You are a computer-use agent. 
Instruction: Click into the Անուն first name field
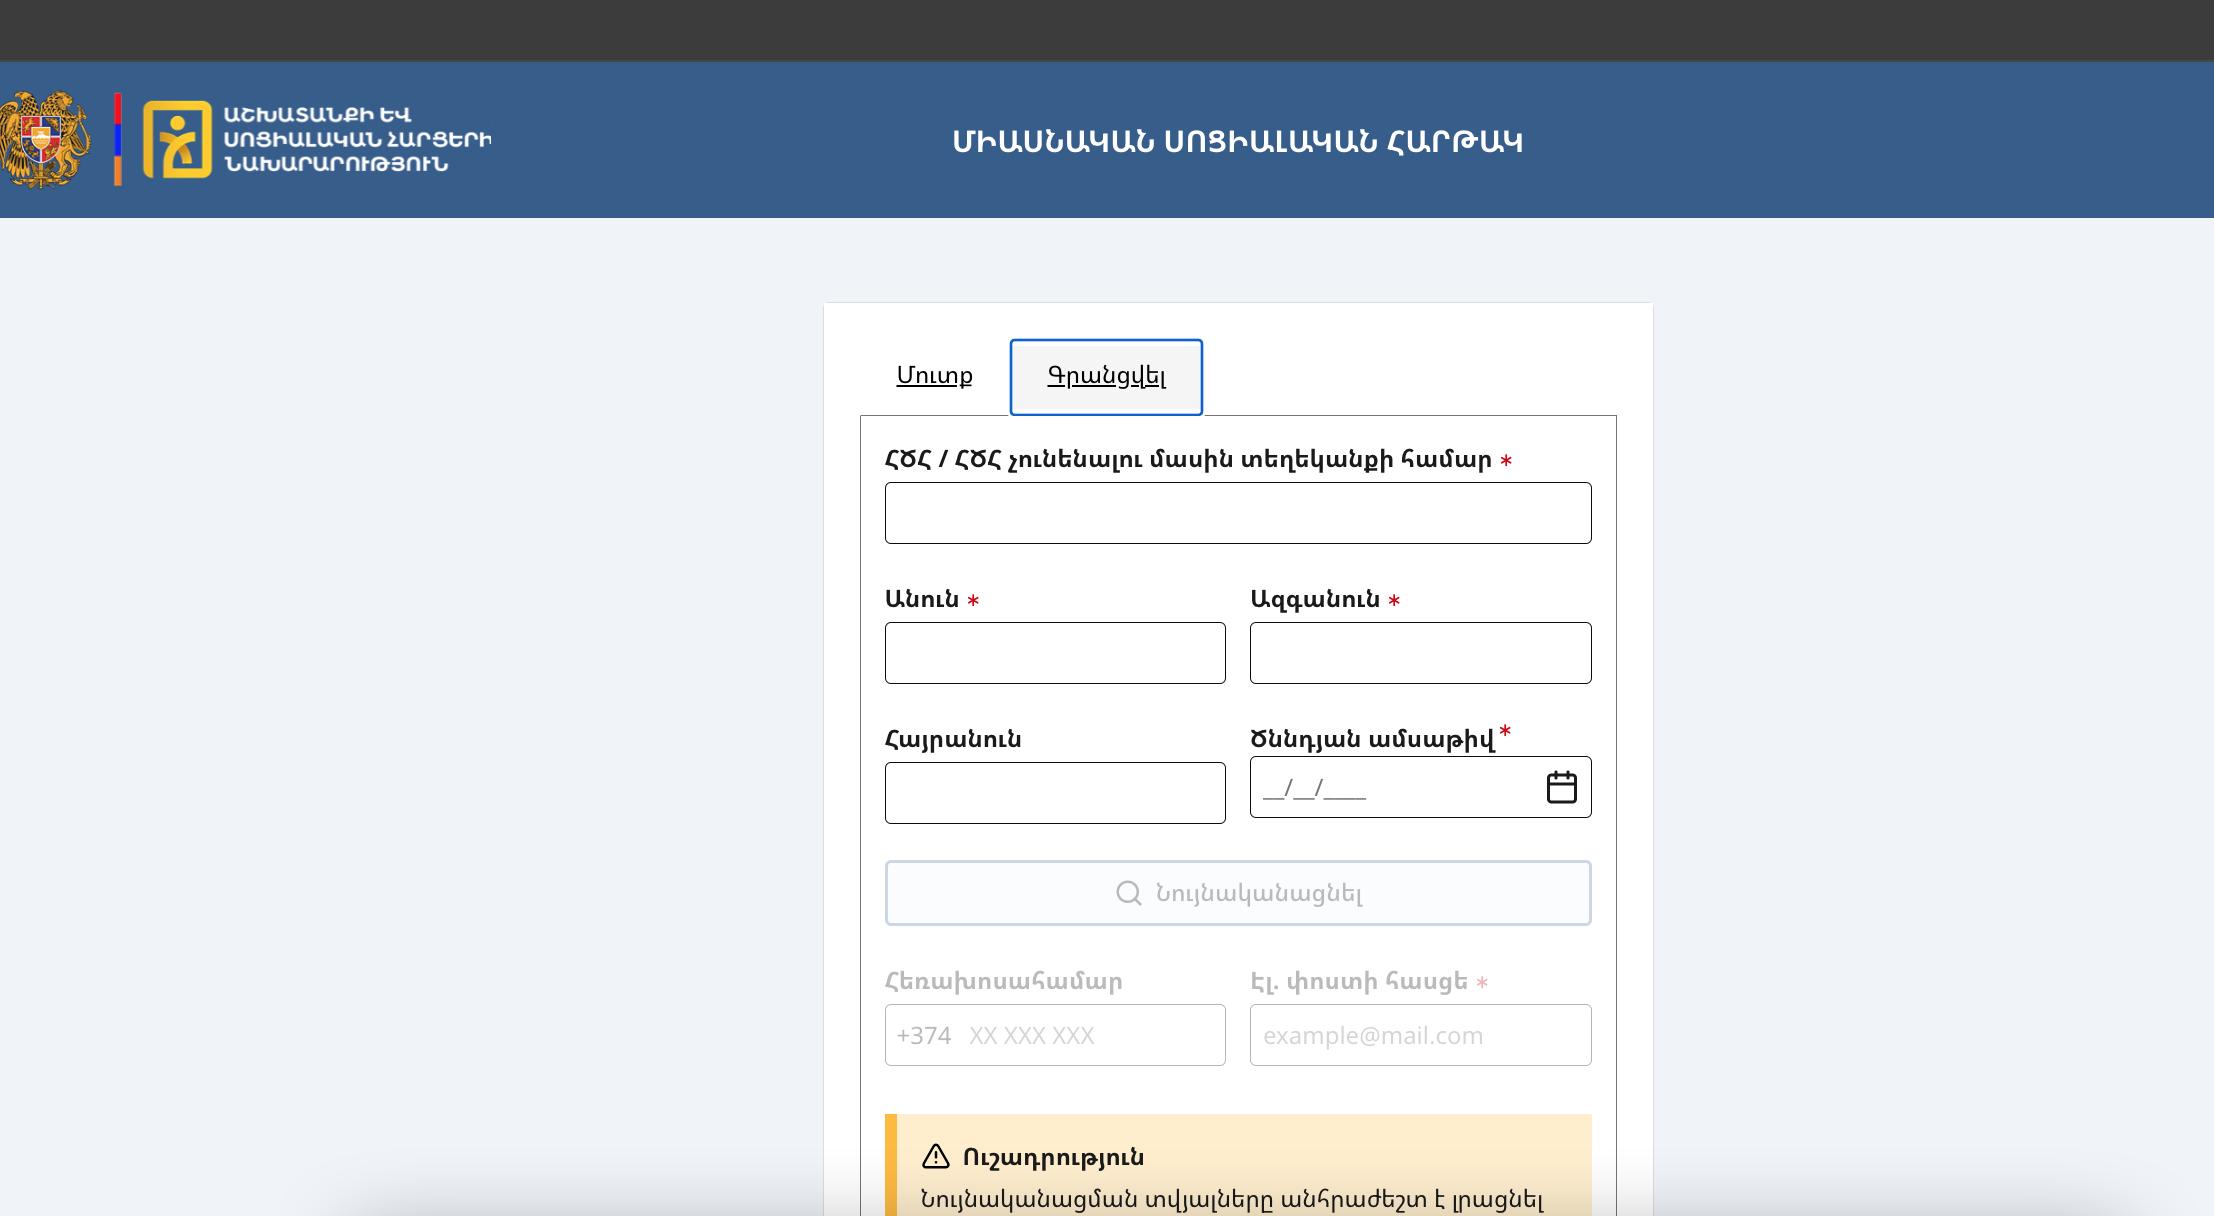[x=1055, y=653]
